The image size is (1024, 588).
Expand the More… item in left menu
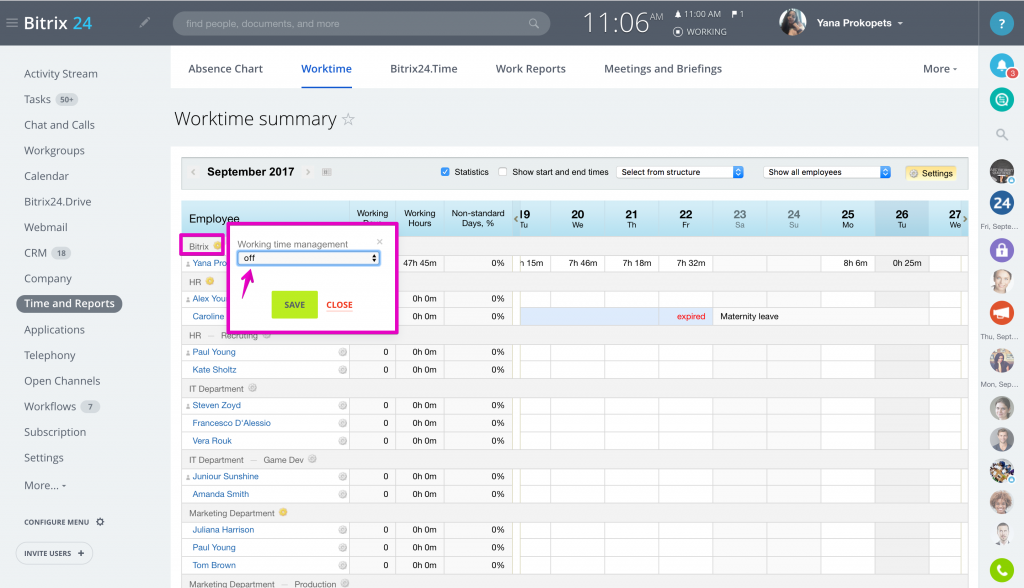pyautogui.click(x=45, y=485)
